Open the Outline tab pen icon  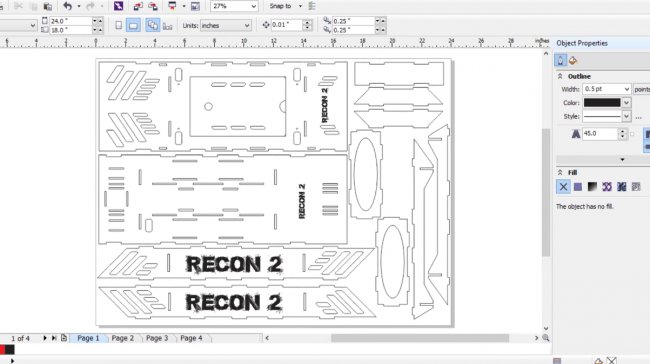point(560,61)
